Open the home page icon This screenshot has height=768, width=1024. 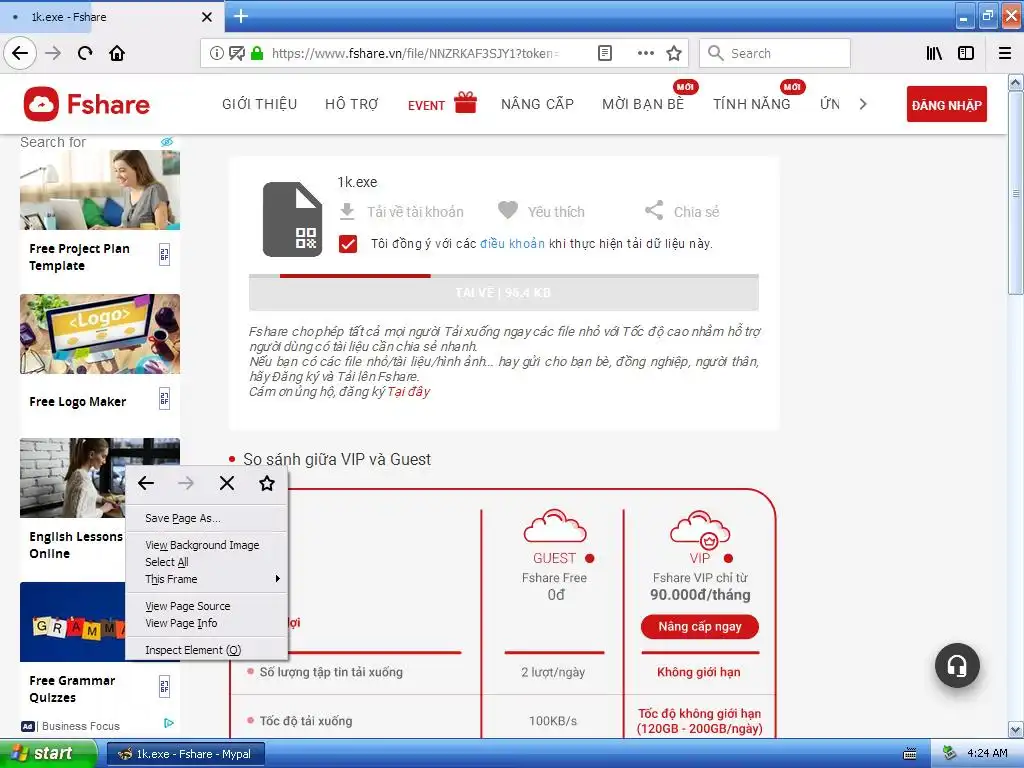pyautogui.click(x=117, y=53)
